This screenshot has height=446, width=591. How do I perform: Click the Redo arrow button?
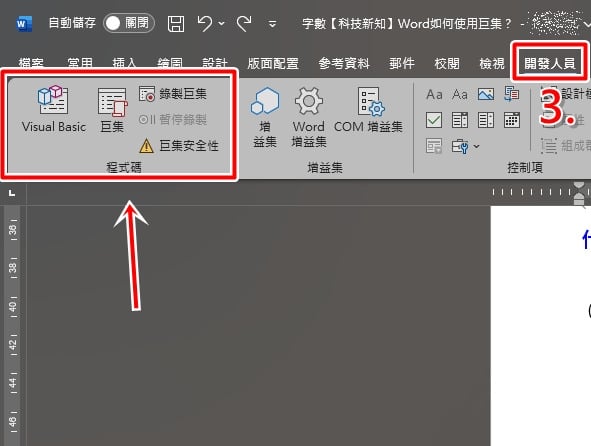[244, 24]
